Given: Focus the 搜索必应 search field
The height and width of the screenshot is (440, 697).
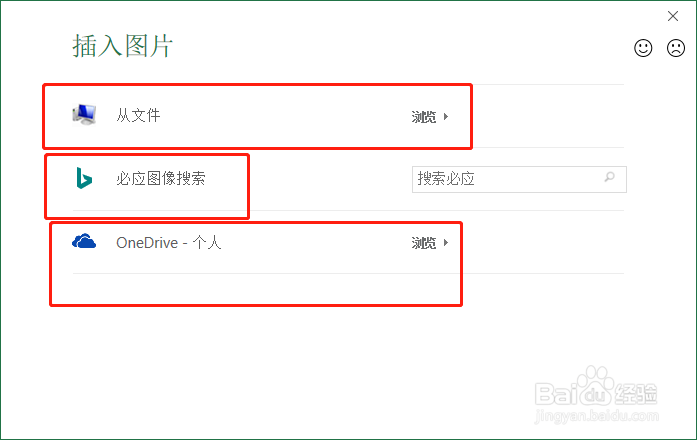Looking at the screenshot, I should click(506, 179).
